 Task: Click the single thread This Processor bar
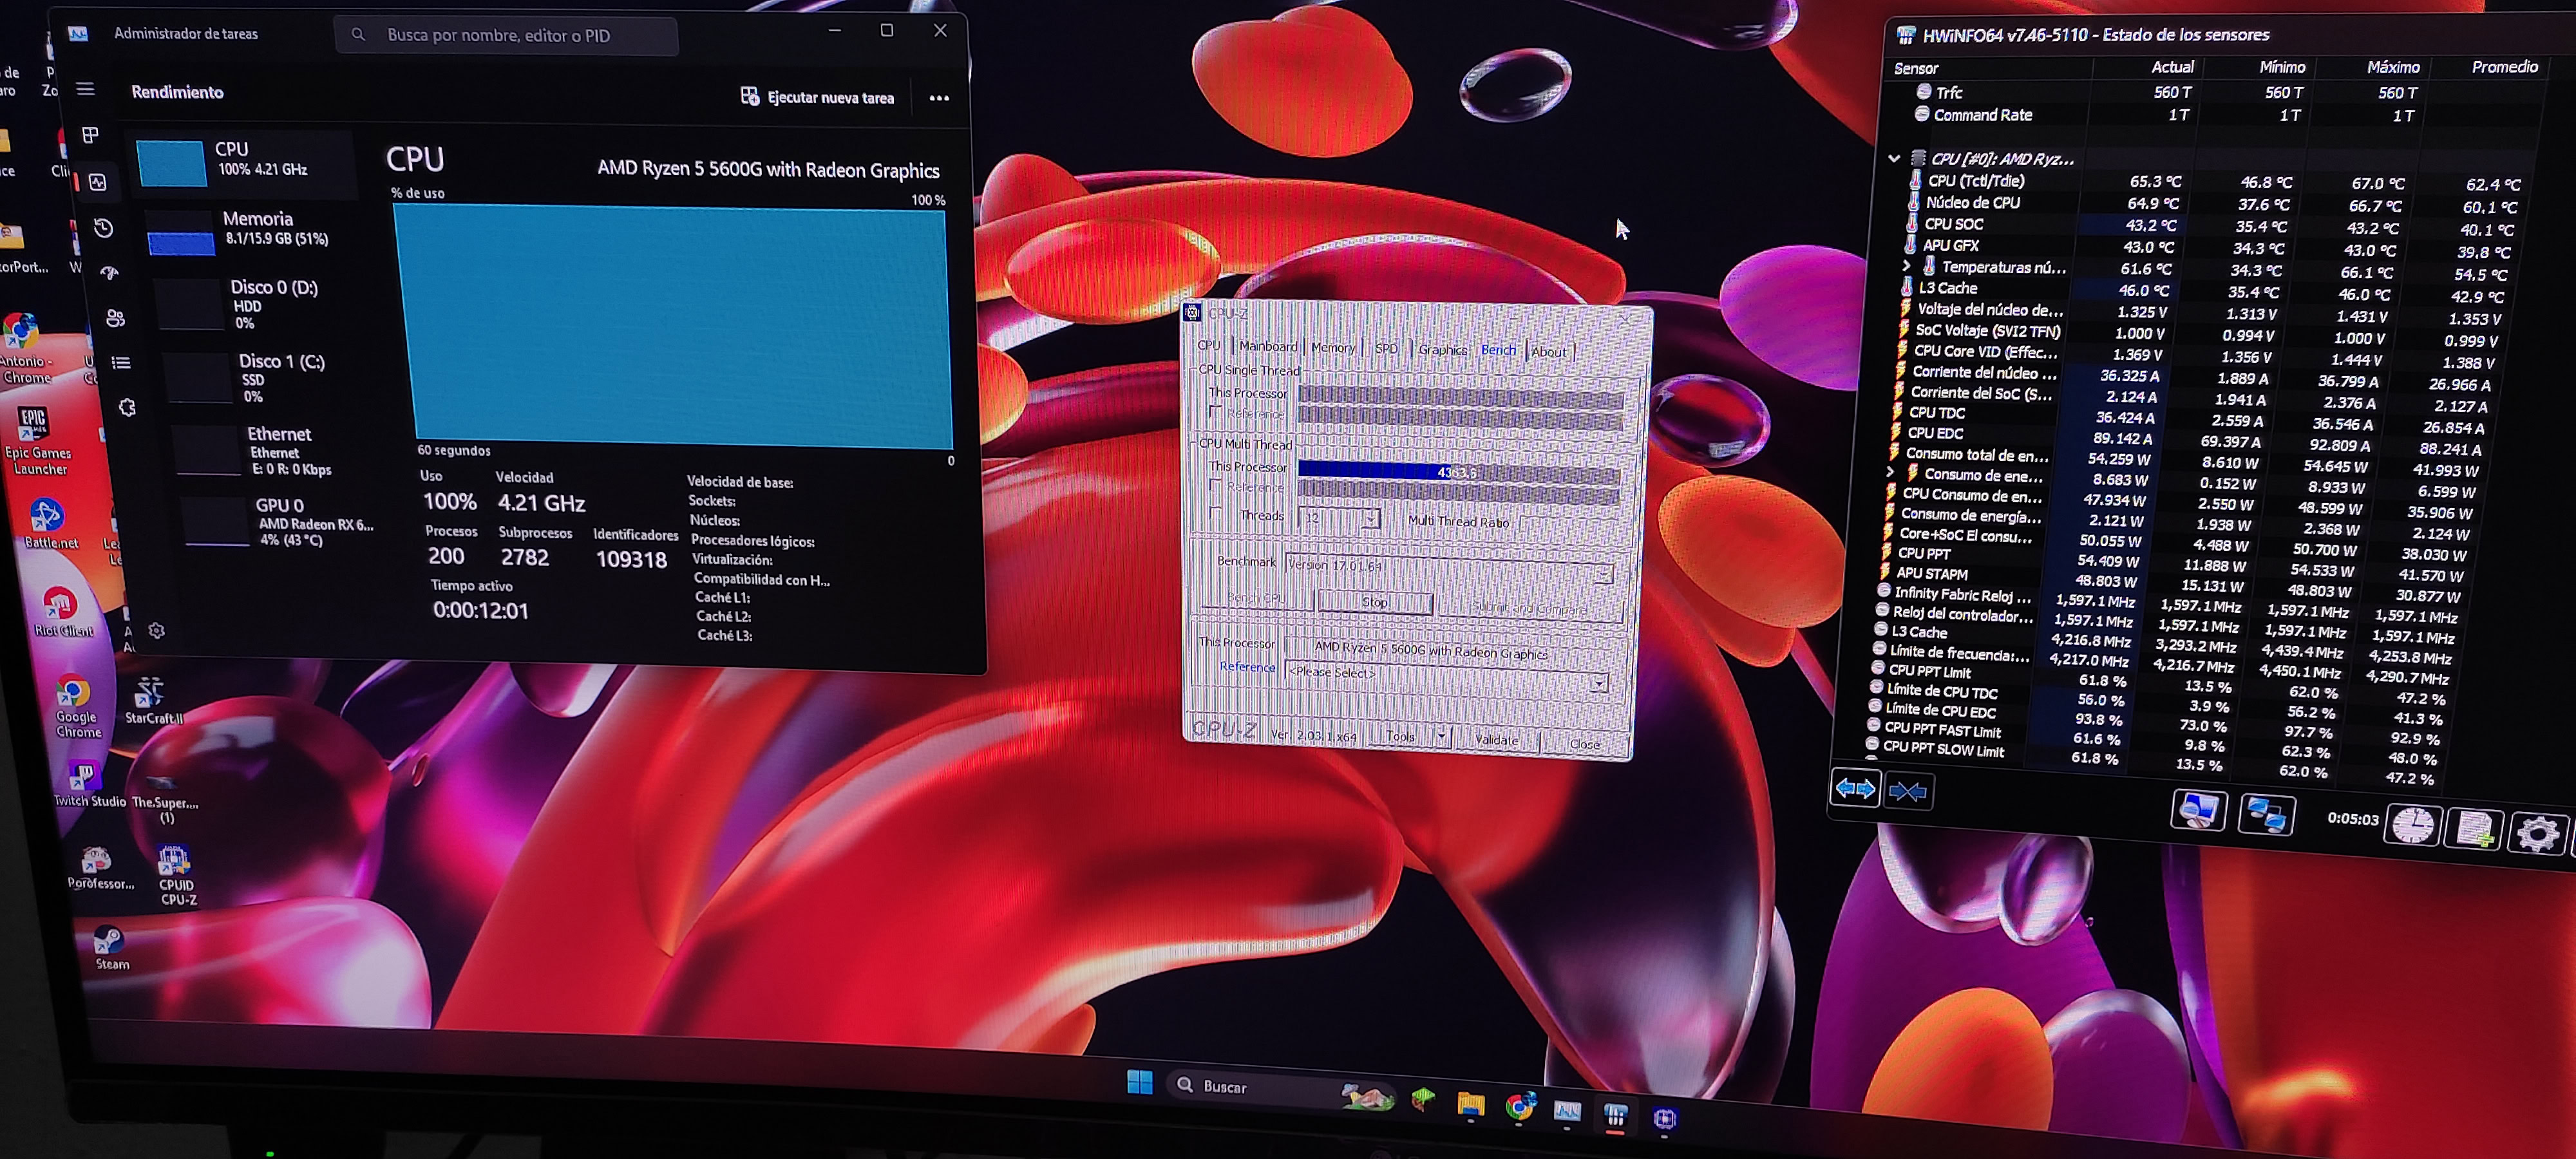(1460, 397)
